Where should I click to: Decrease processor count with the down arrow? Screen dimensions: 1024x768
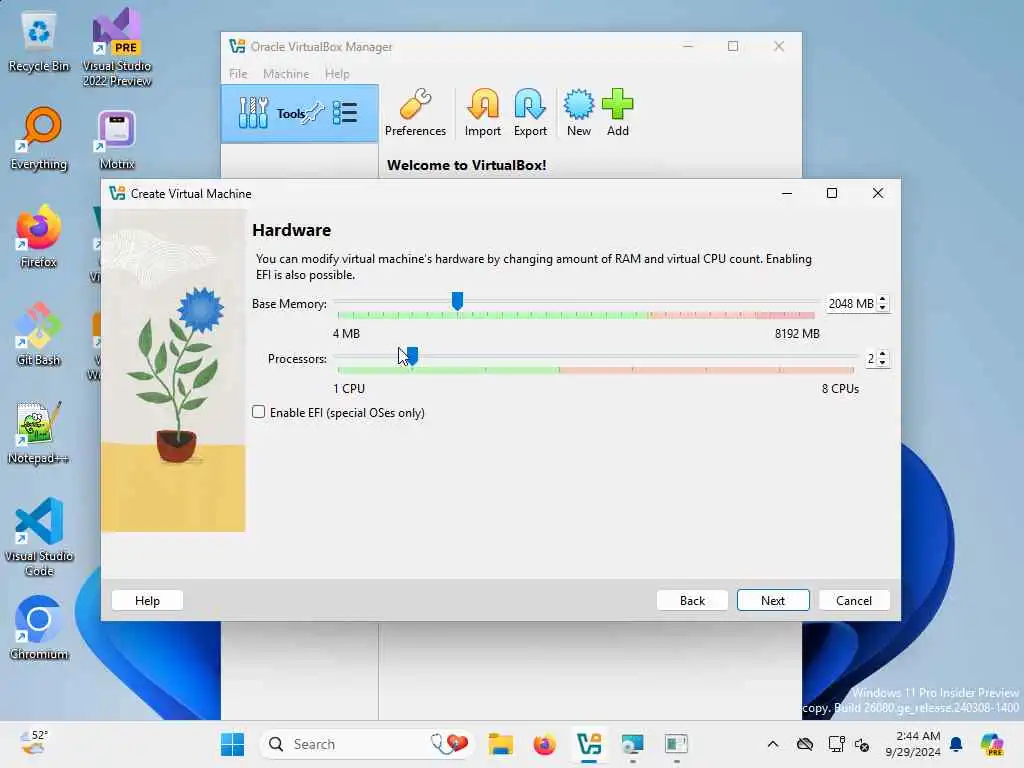click(883, 362)
